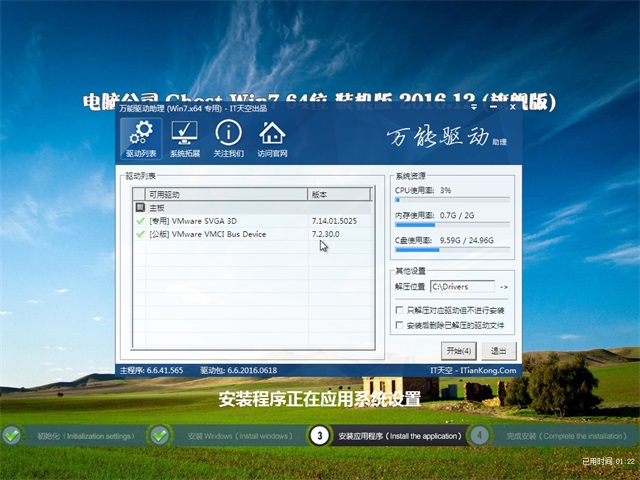Select version 7.2.30.0 cell

(325, 234)
